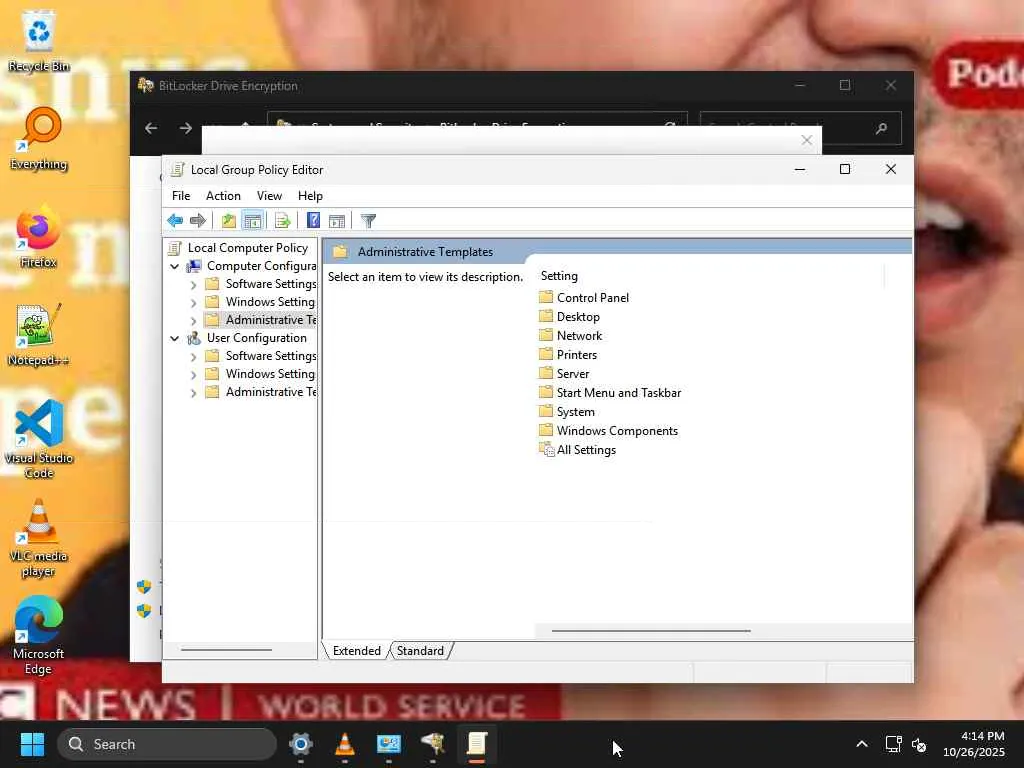Click the Control Panel taskbar icon
The height and width of the screenshot is (768, 1024).
pos(389,744)
